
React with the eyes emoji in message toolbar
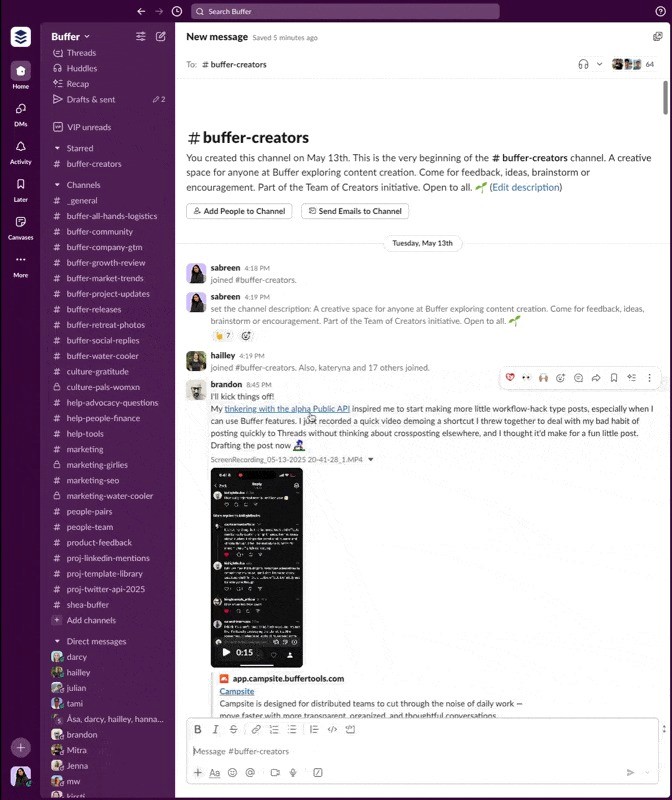click(526, 378)
